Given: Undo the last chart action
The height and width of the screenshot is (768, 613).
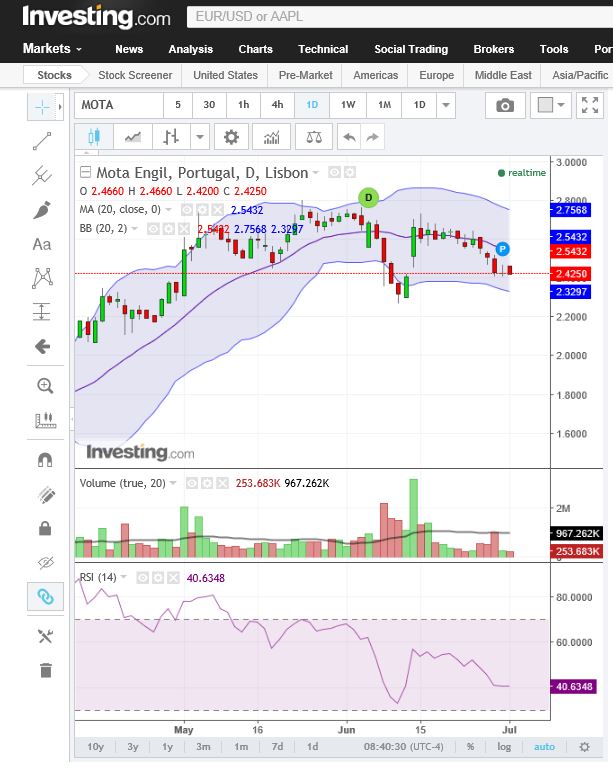Looking at the screenshot, I should (349, 137).
